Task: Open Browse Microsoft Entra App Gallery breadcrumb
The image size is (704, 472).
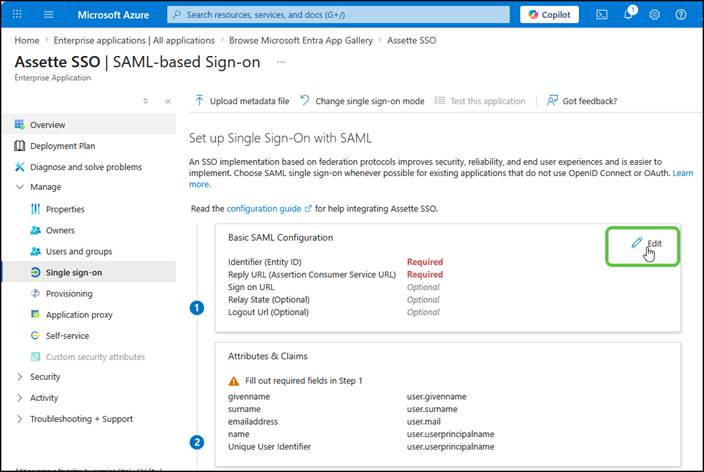Action: click(x=301, y=40)
